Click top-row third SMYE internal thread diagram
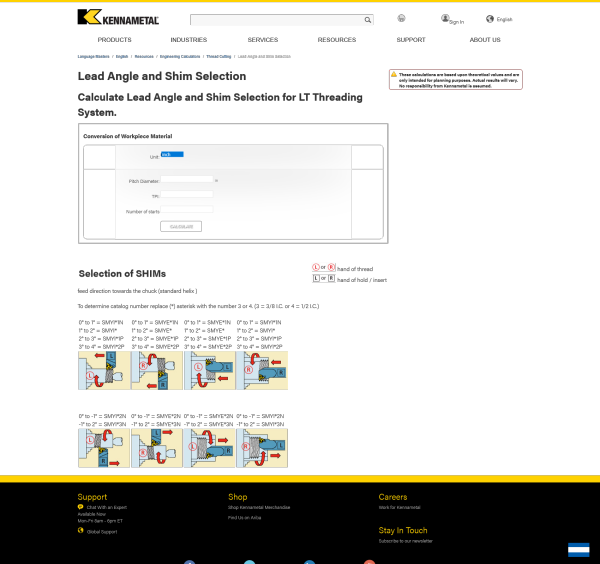The image size is (600, 564). click(209, 370)
